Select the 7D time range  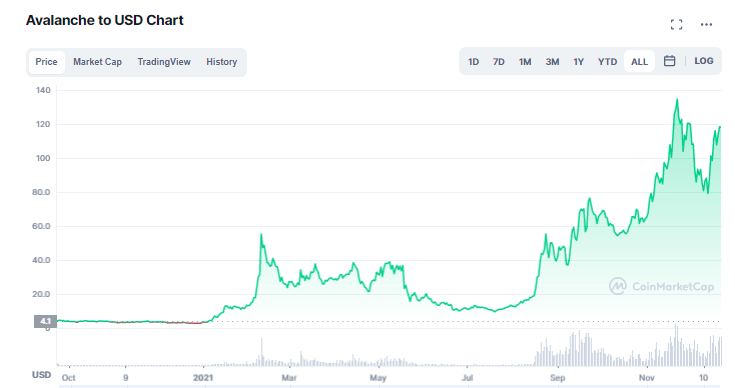click(x=499, y=62)
